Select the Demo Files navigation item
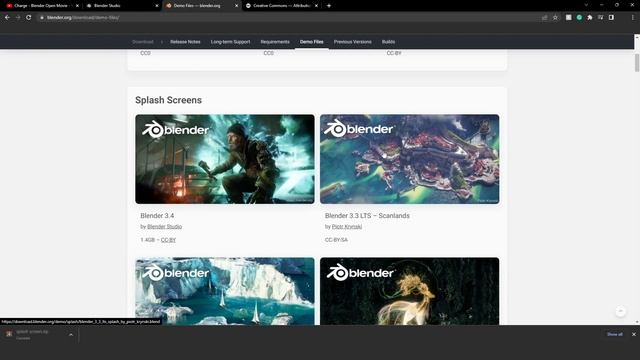This screenshot has width=640, height=360. [x=311, y=42]
